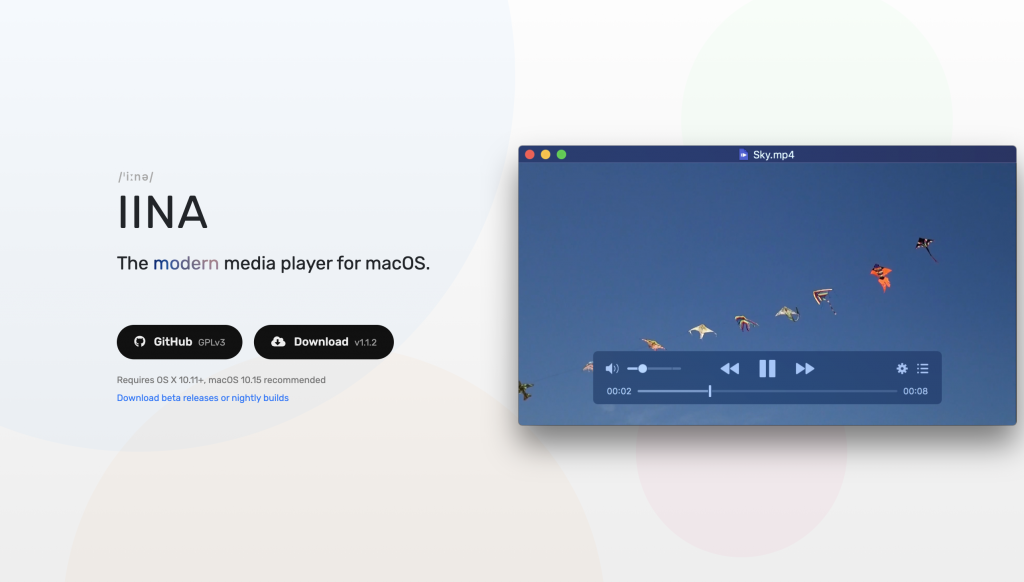1024x582 pixels.
Task: Open the beta releases or nightly builds link
Action: coord(202,398)
